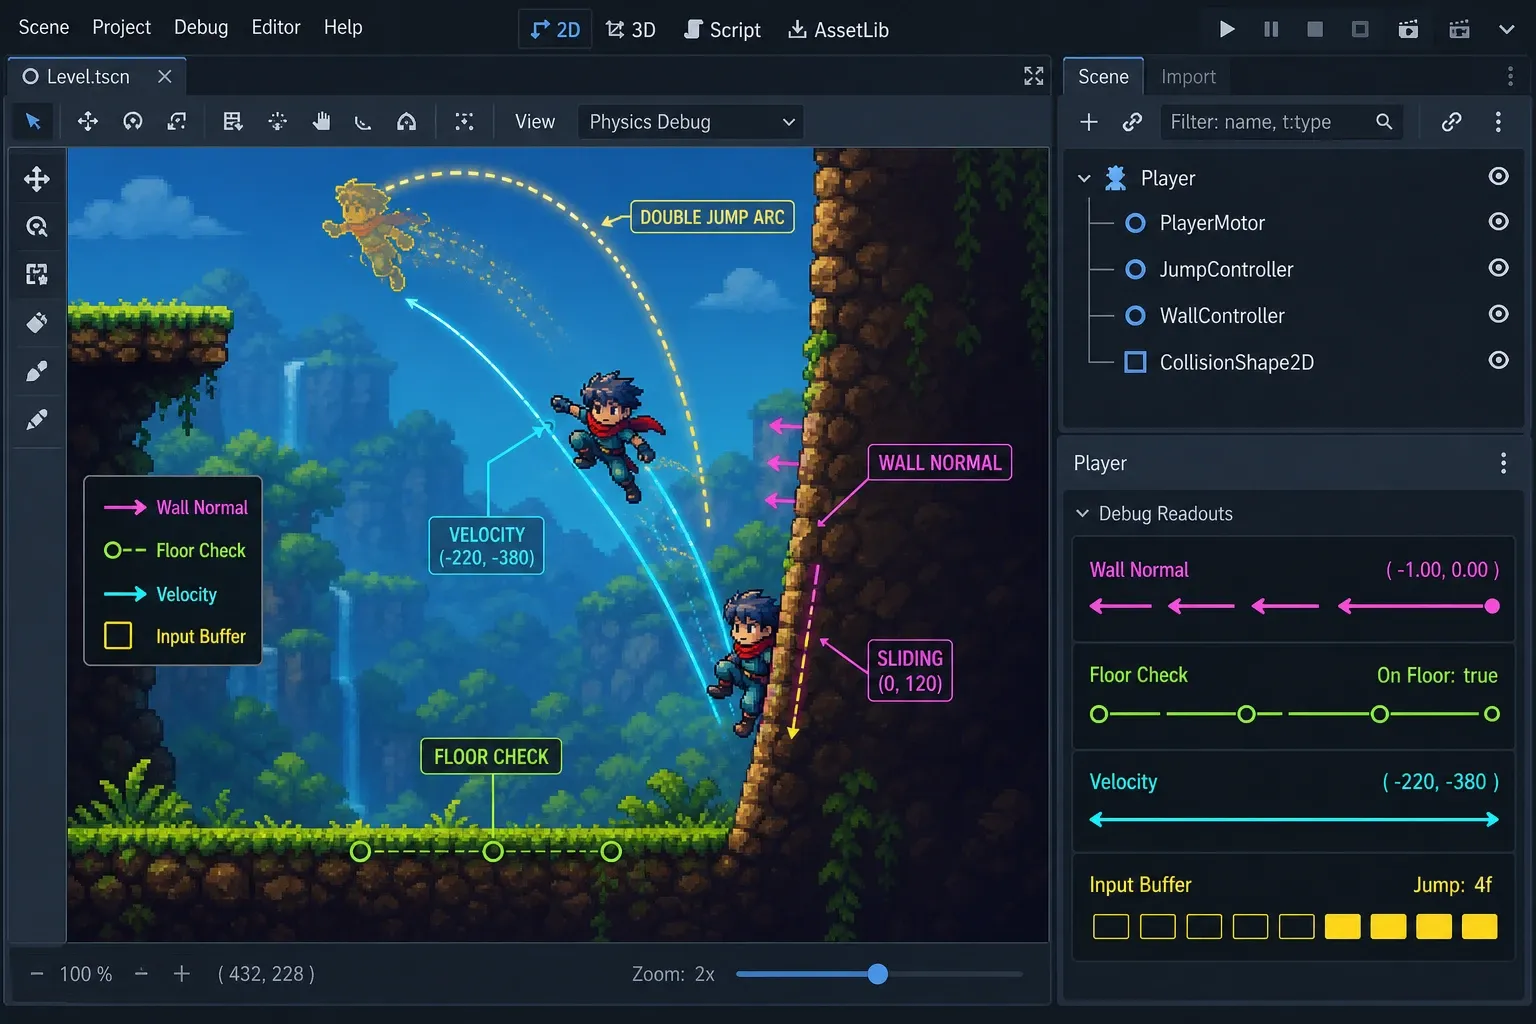Pause the running scene with the Pause button
The height and width of the screenshot is (1024, 1536).
pyautogui.click(x=1271, y=29)
